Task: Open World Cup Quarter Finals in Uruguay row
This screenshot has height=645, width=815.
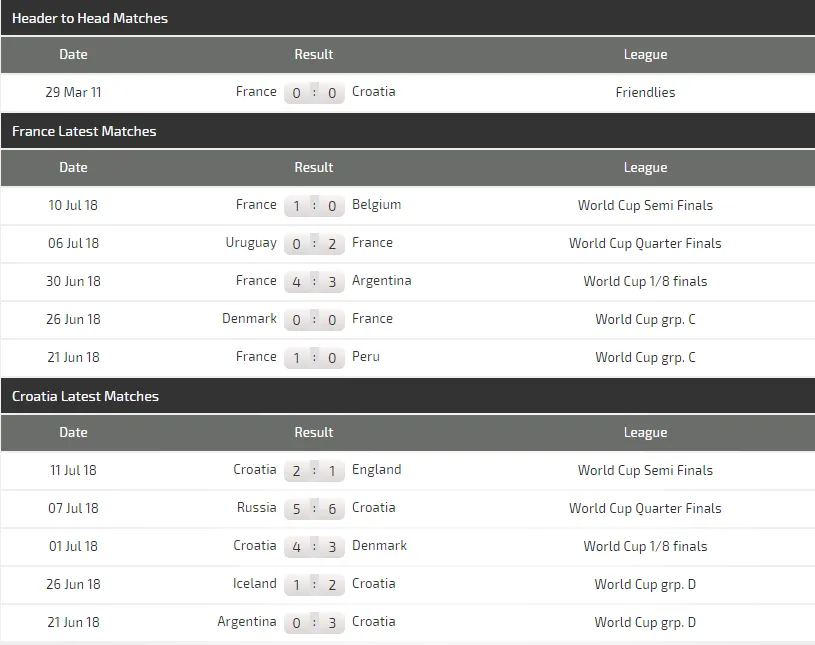Action: [645, 243]
